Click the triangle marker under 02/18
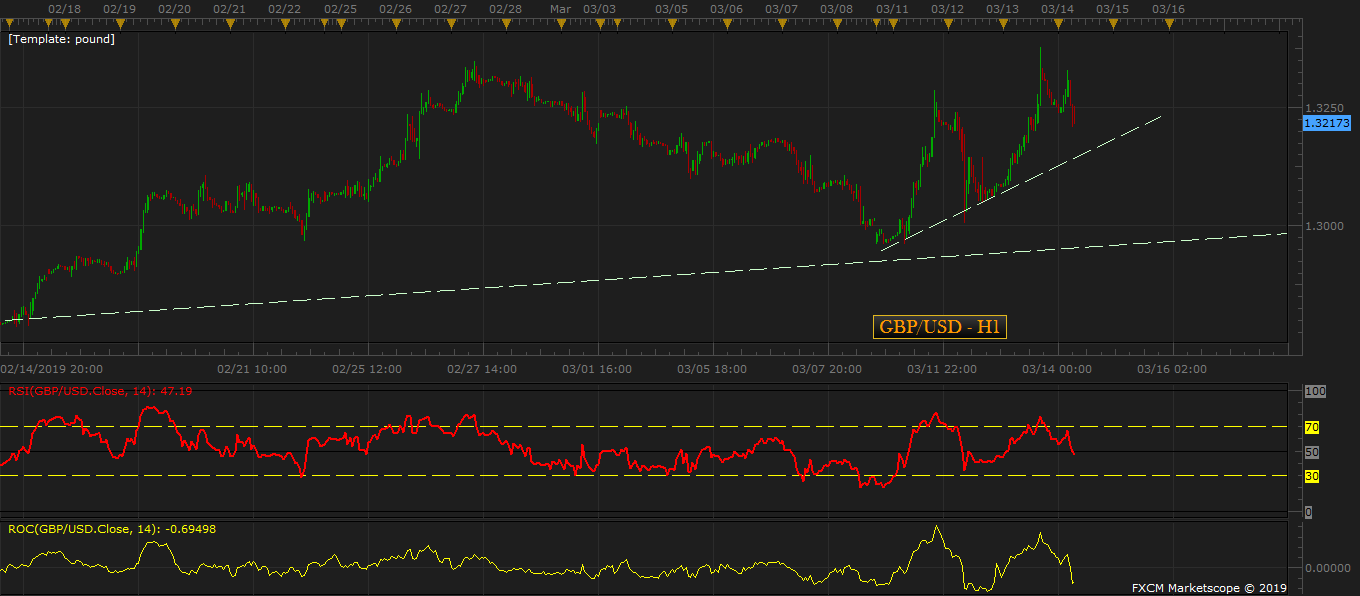Screen dimensions: 1360x596 (65, 23)
